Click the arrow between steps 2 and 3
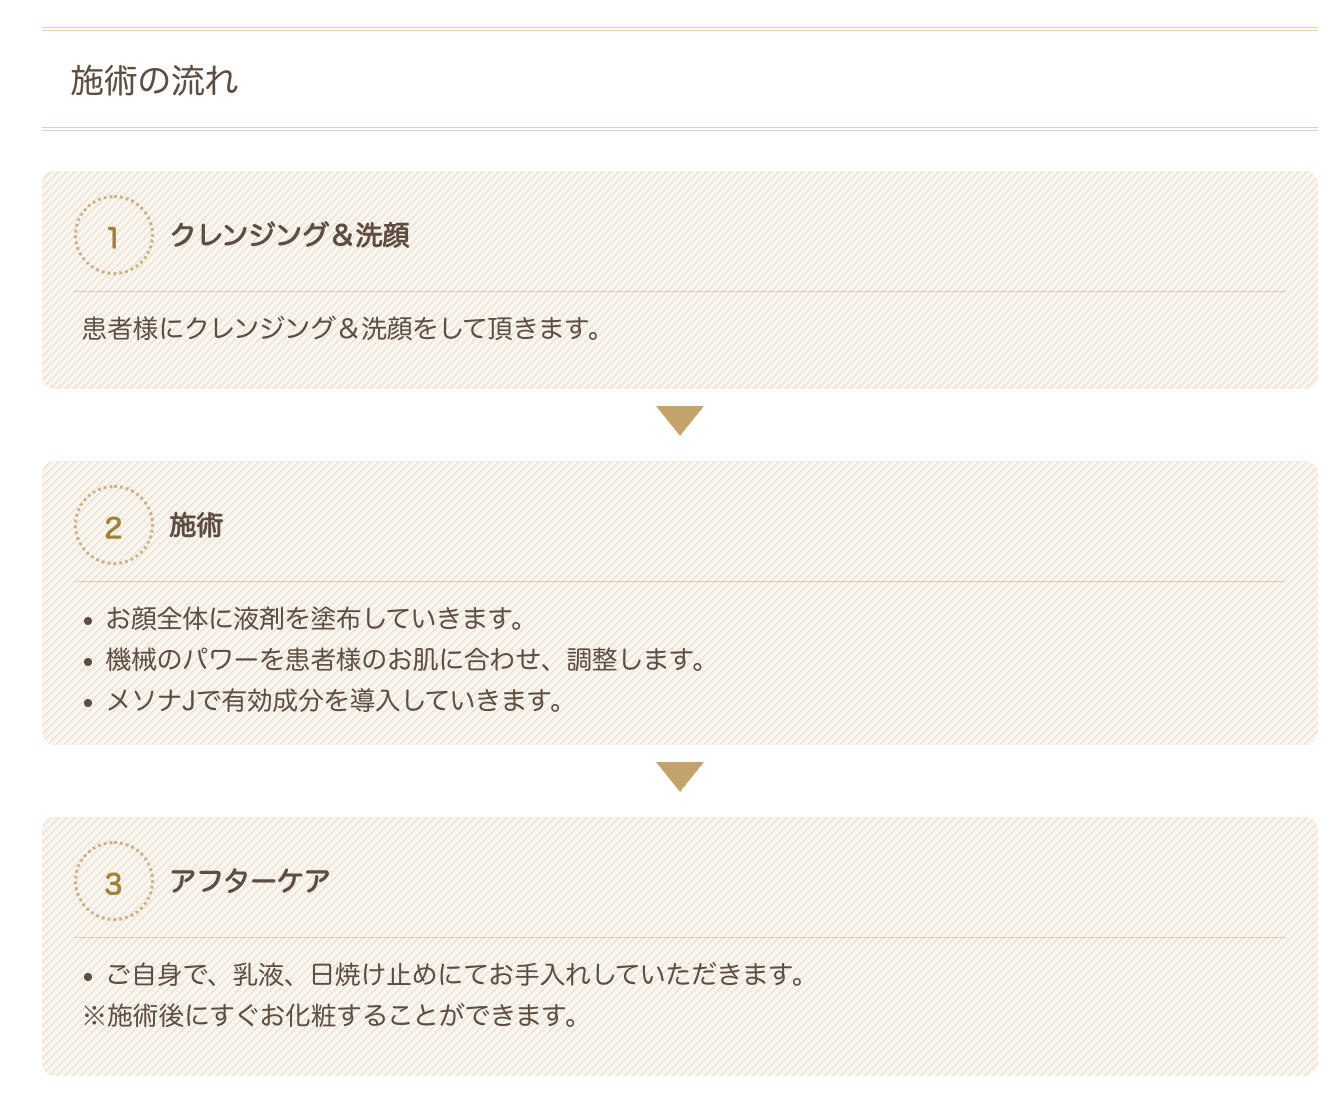Viewport: 1344px width, 1102px height. click(680, 776)
